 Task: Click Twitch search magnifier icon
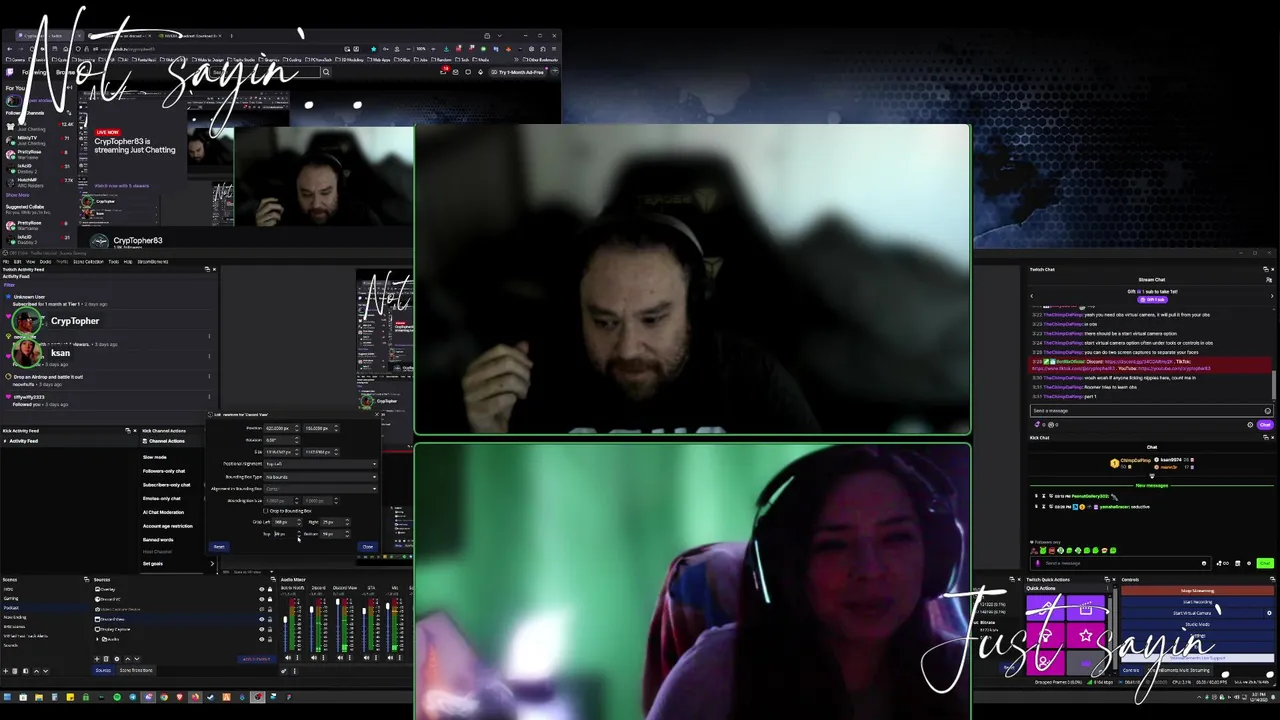click(326, 72)
